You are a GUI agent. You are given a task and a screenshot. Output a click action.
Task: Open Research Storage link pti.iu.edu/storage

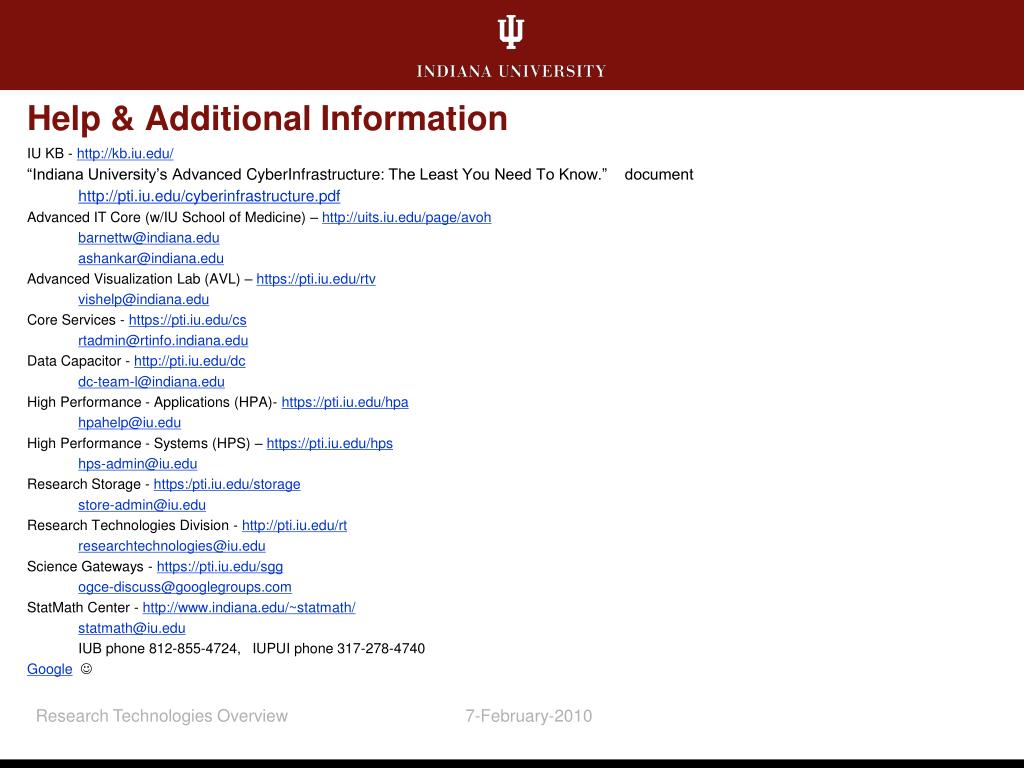point(227,485)
